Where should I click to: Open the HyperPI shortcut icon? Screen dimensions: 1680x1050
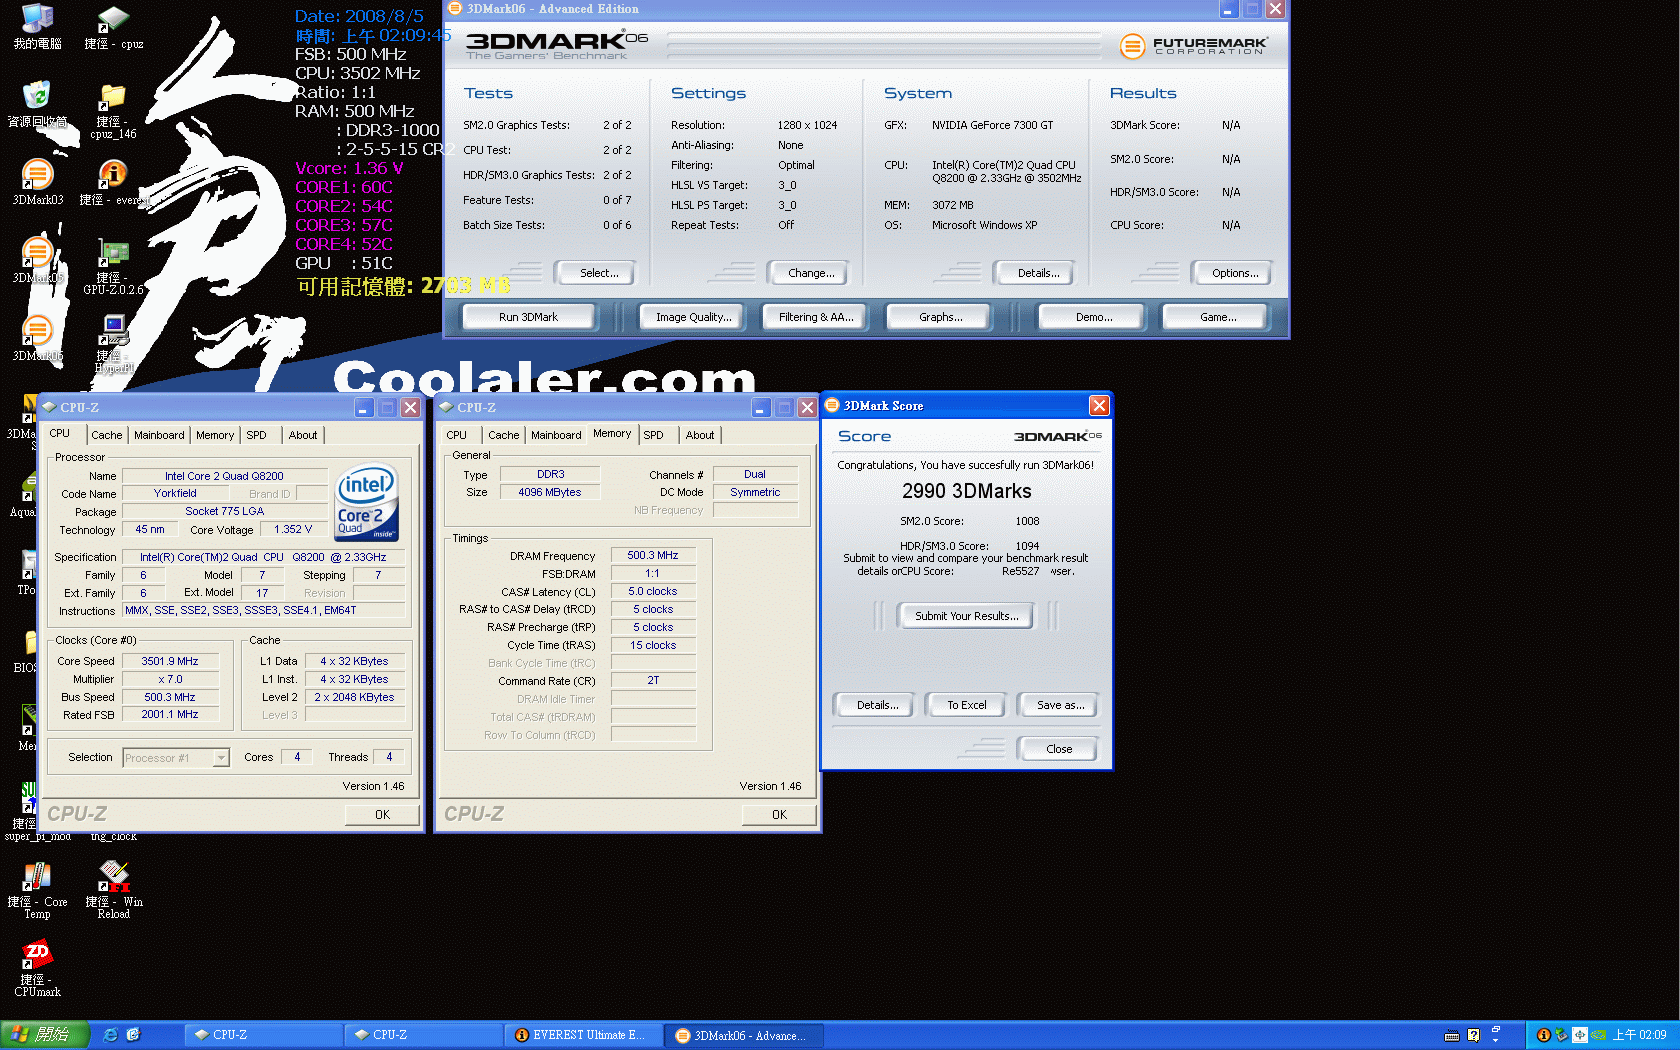pyautogui.click(x=113, y=343)
